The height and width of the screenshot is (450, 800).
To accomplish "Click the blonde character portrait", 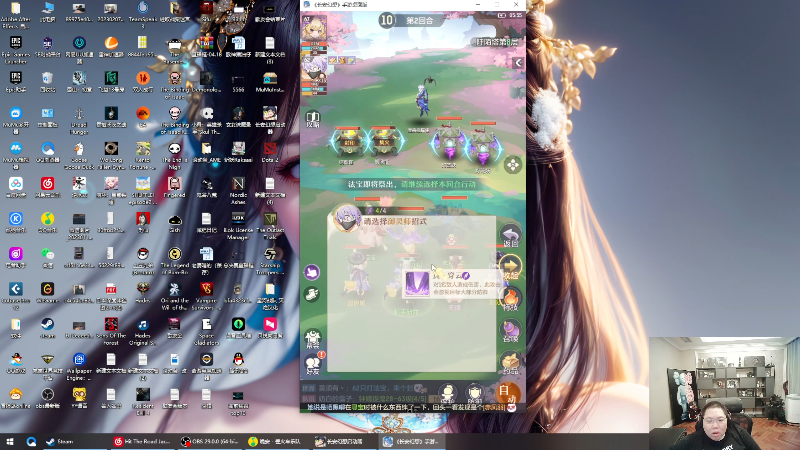I will pos(314,29).
